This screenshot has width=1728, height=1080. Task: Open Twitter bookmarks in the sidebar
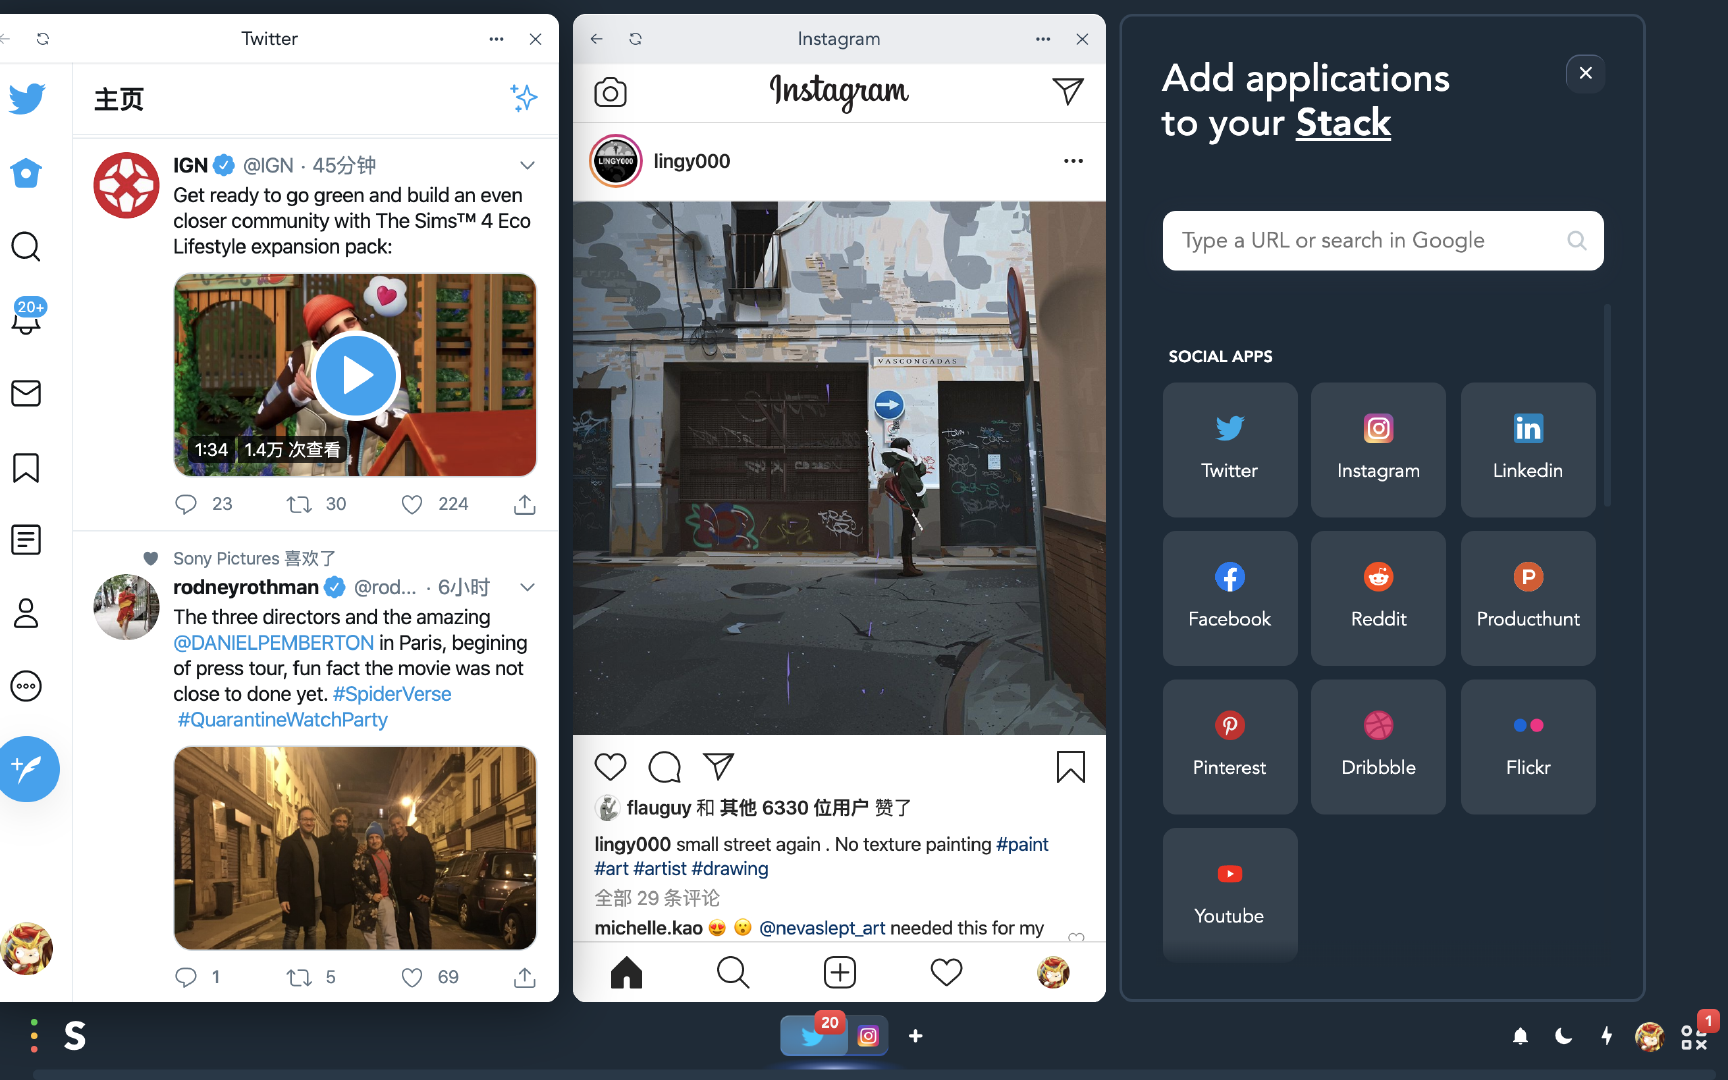[x=26, y=467]
